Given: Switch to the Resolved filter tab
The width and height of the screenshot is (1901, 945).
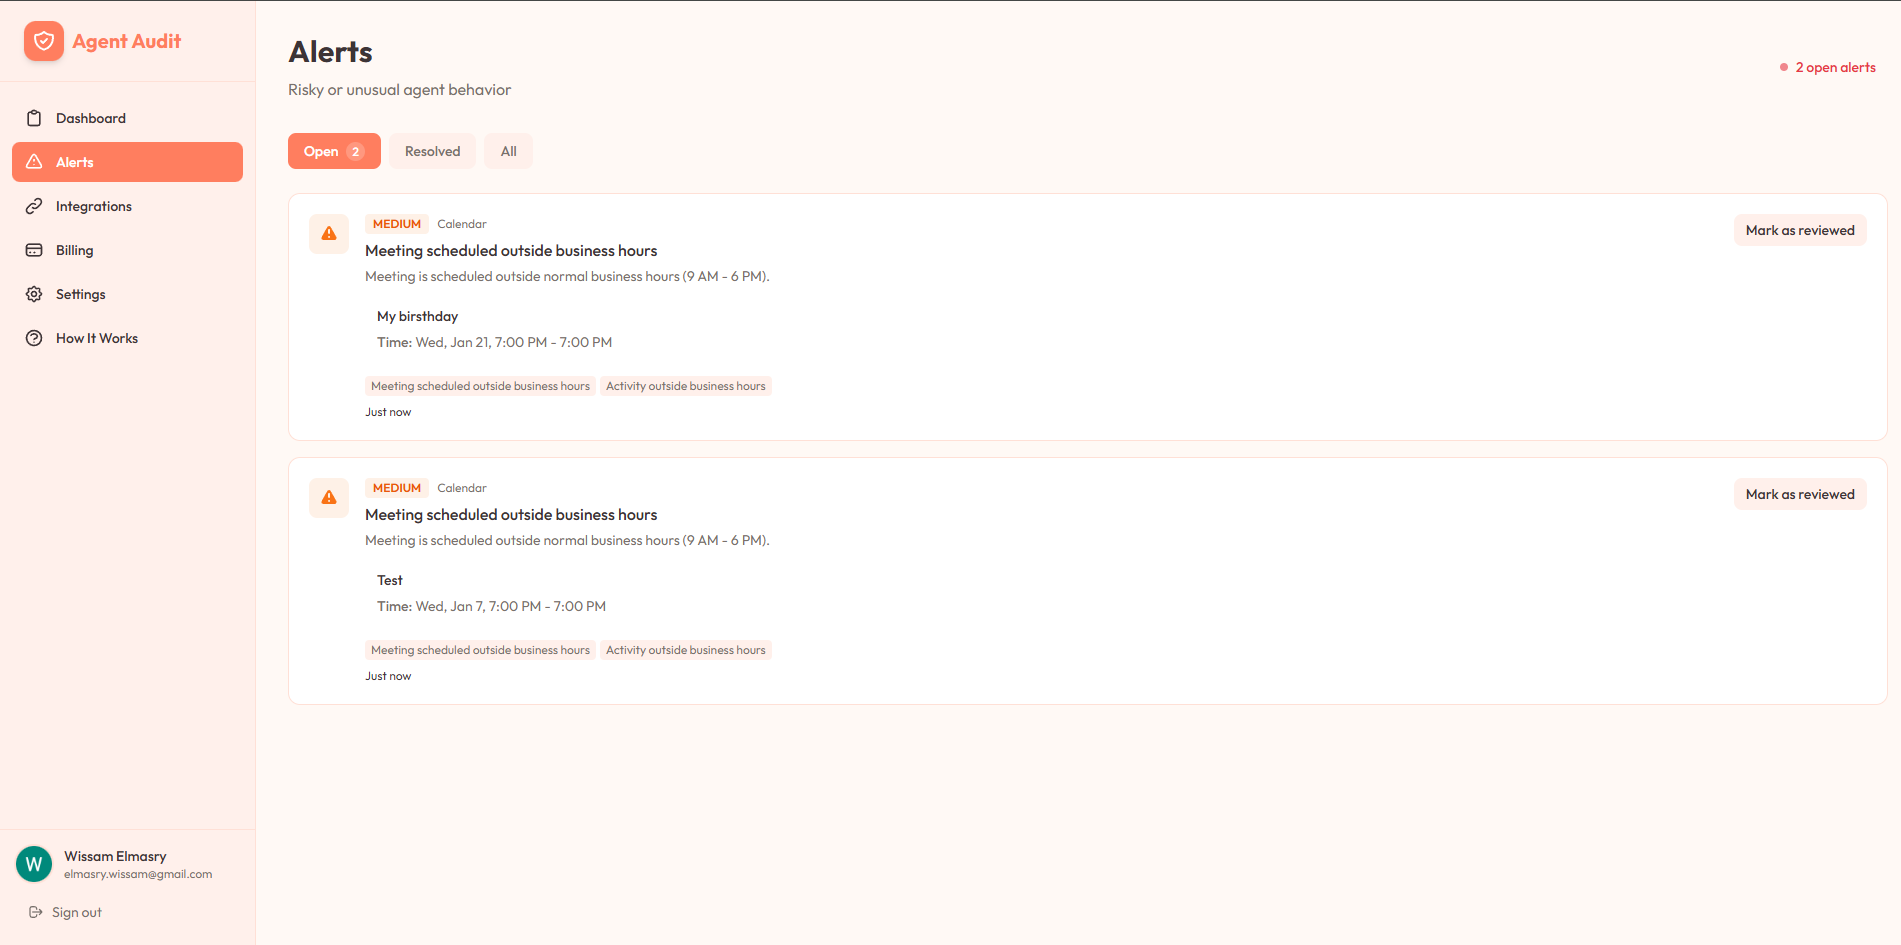Looking at the screenshot, I should pyautogui.click(x=432, y=150).
